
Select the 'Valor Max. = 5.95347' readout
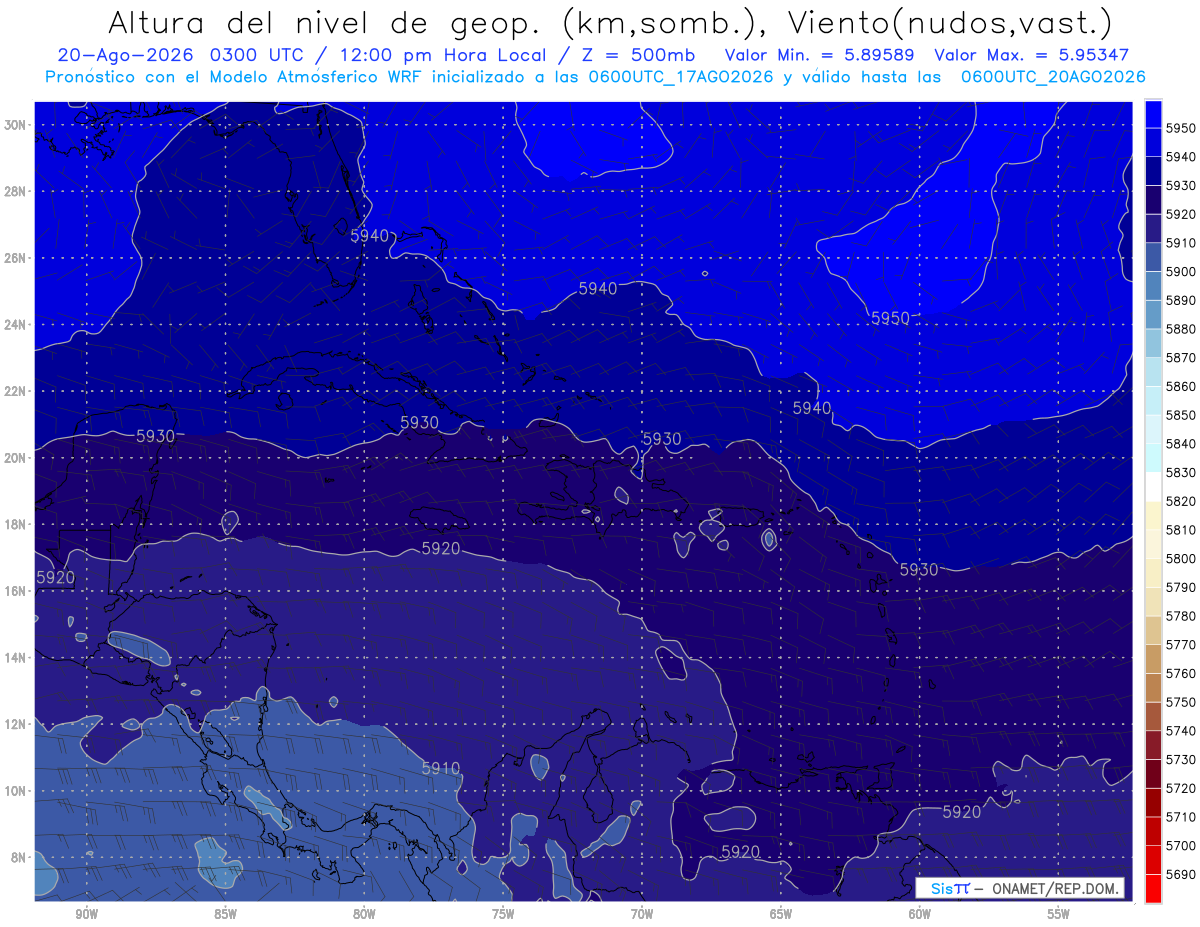pos(1030,55)
